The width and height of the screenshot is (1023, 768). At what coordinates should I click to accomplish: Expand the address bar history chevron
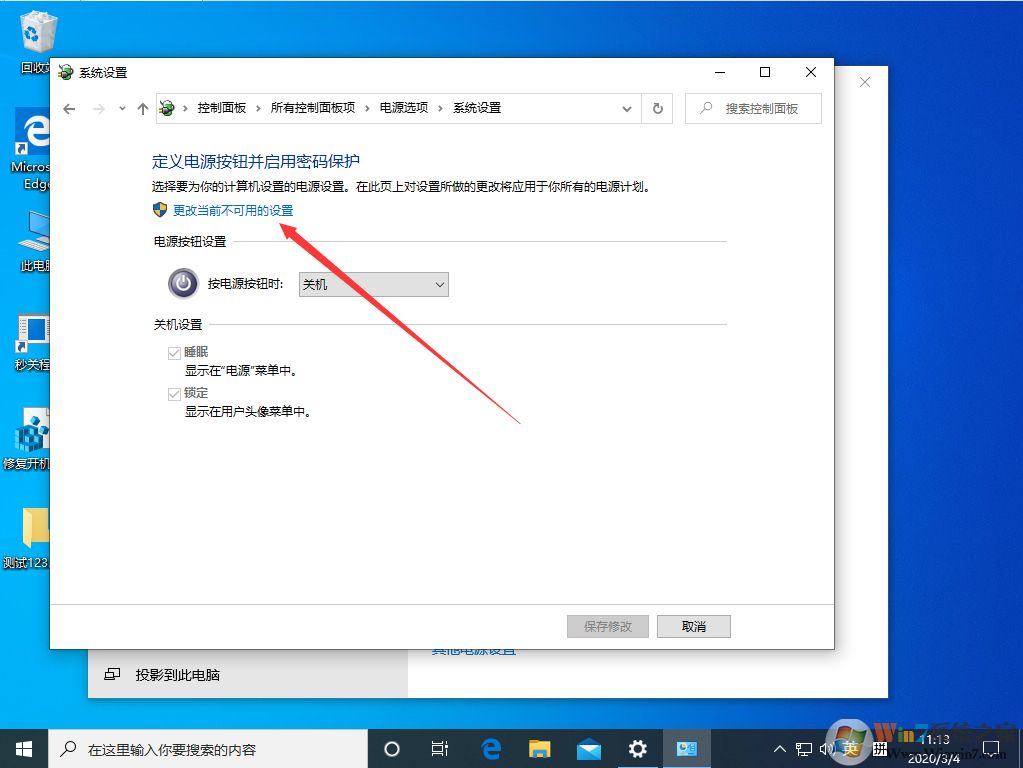[626, 108]
